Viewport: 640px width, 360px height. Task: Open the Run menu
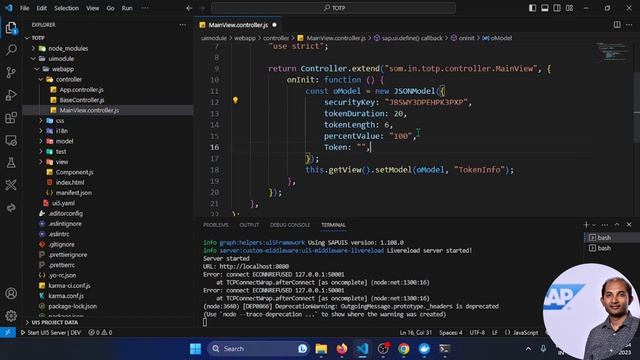(x=127, y=8)
